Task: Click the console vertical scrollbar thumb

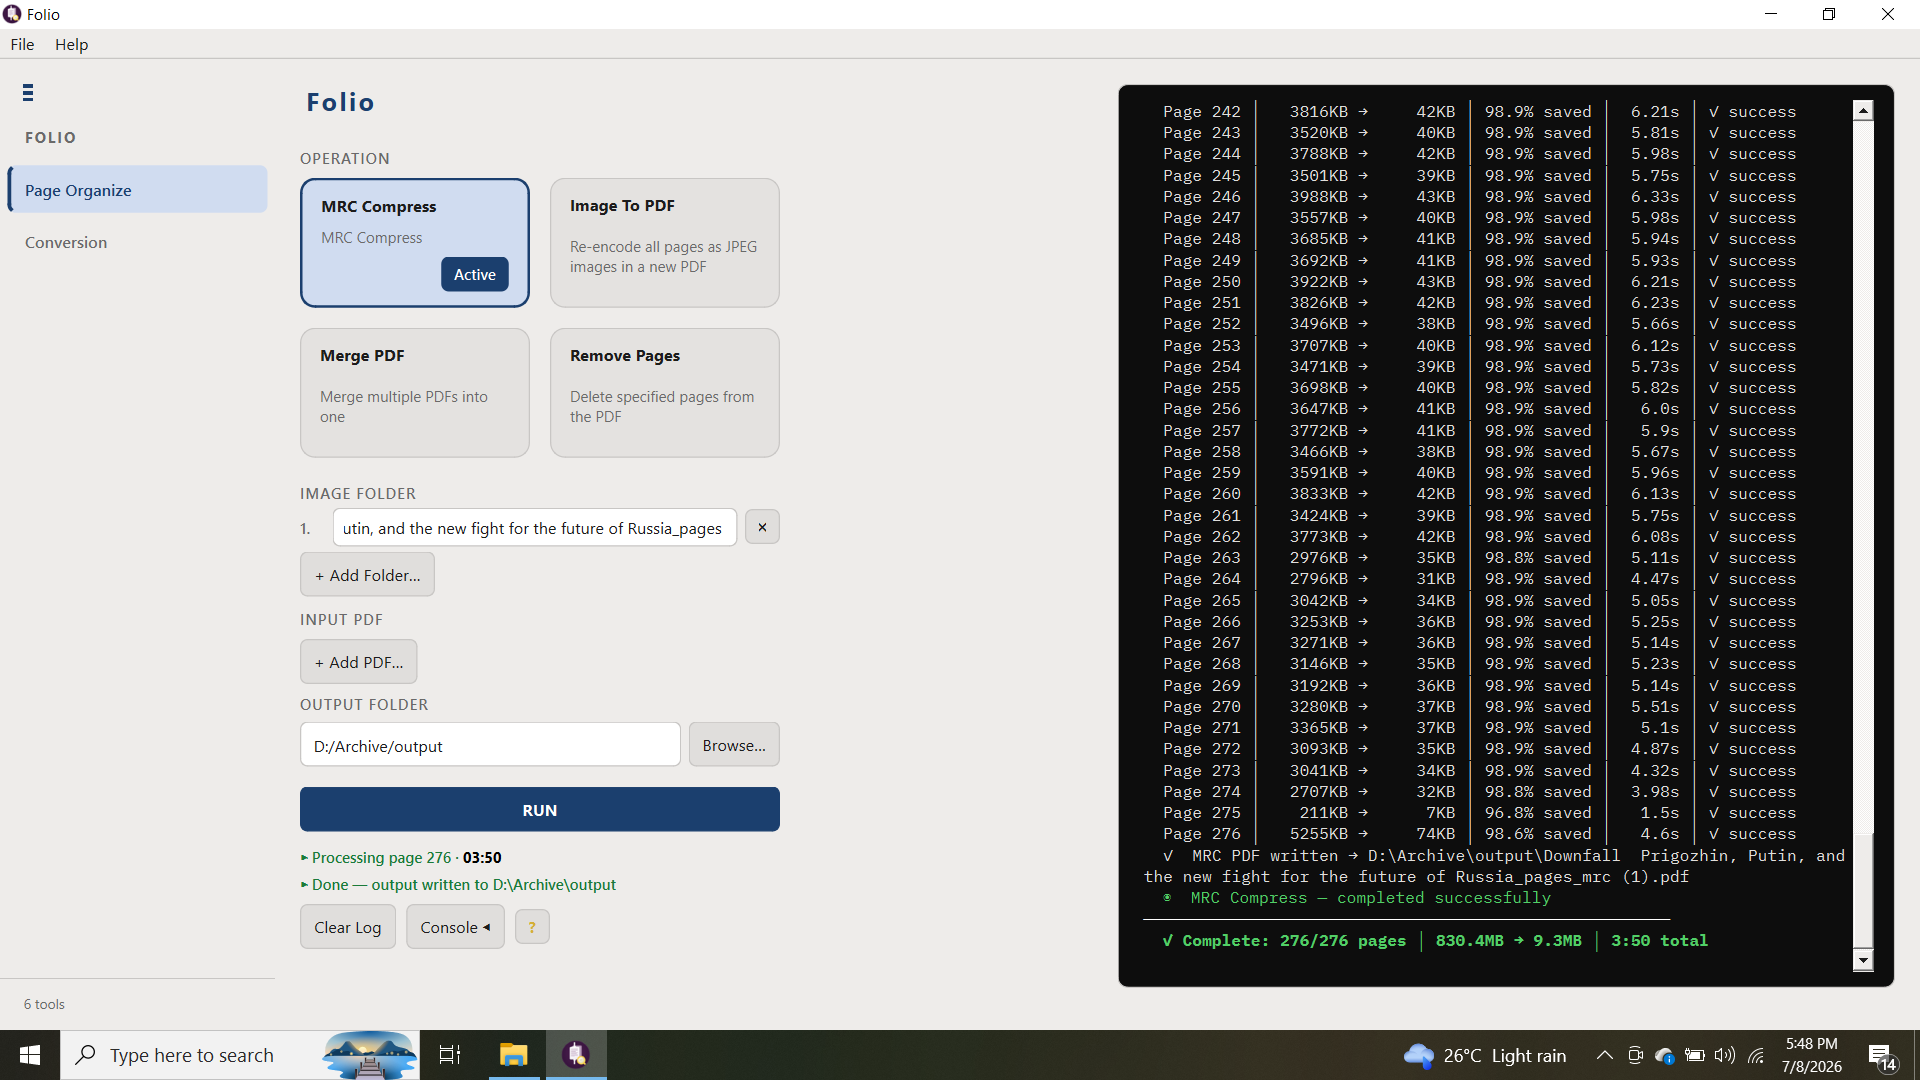Action: [1862, 890]
